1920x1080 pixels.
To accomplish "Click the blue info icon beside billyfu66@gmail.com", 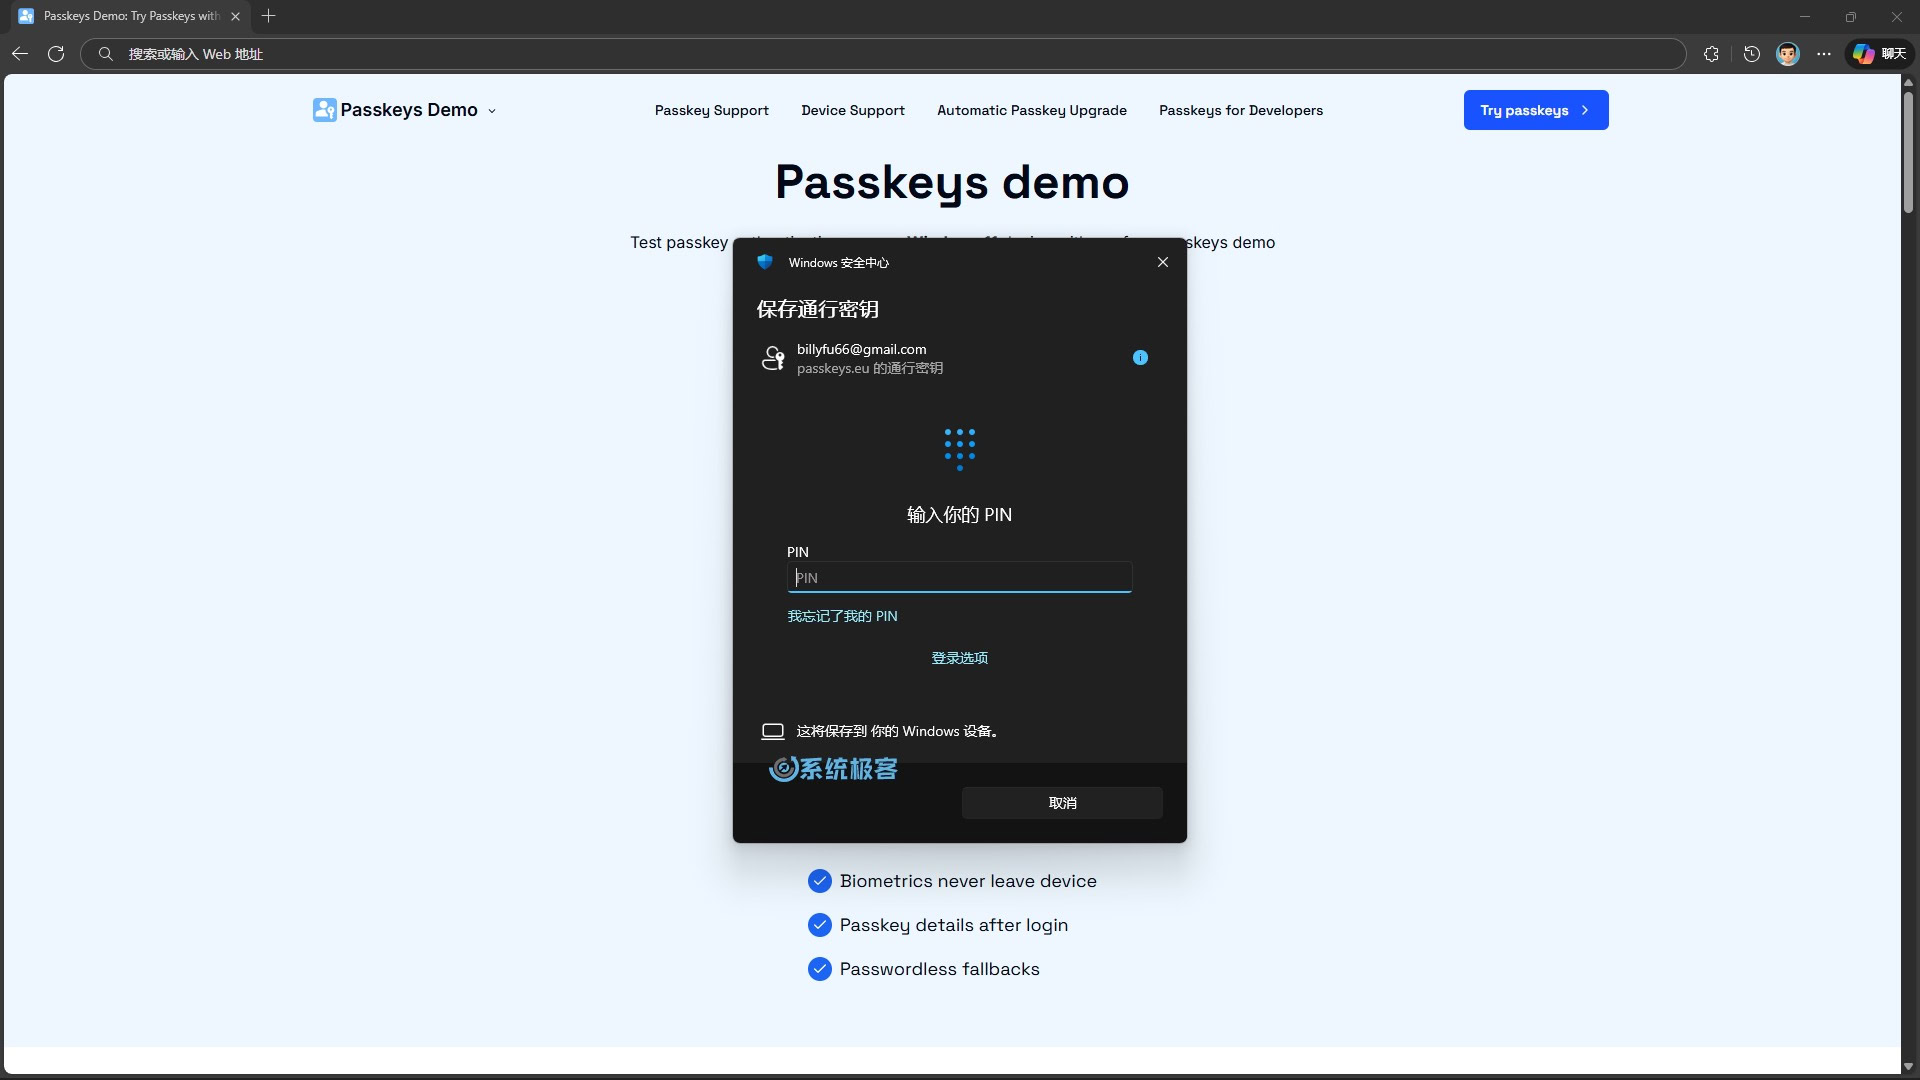I will (1140, 358).
